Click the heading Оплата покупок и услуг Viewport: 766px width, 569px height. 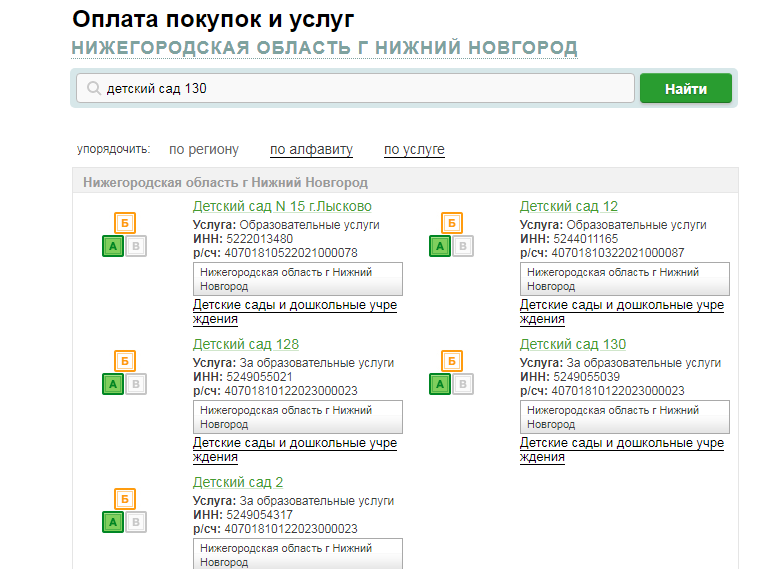click(x=213, y=20)
